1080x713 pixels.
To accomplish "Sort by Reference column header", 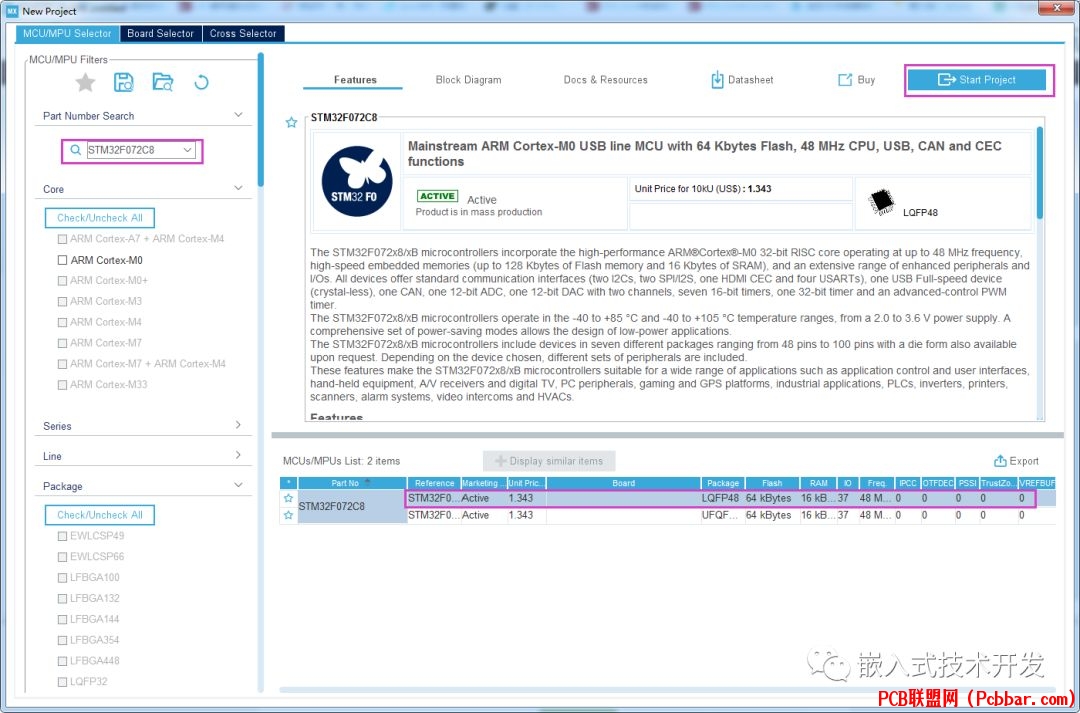I will [434, 483].
